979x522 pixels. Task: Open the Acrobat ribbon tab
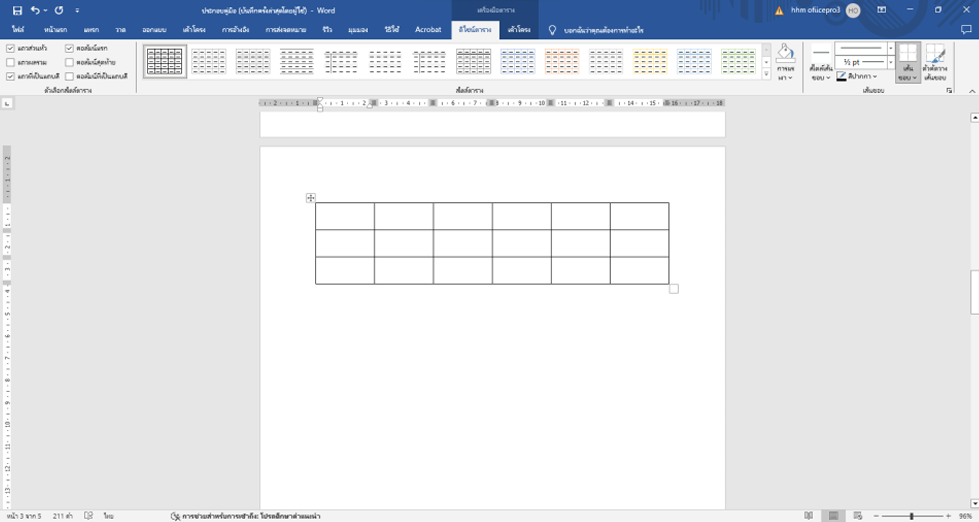click(x=428, y=30)
